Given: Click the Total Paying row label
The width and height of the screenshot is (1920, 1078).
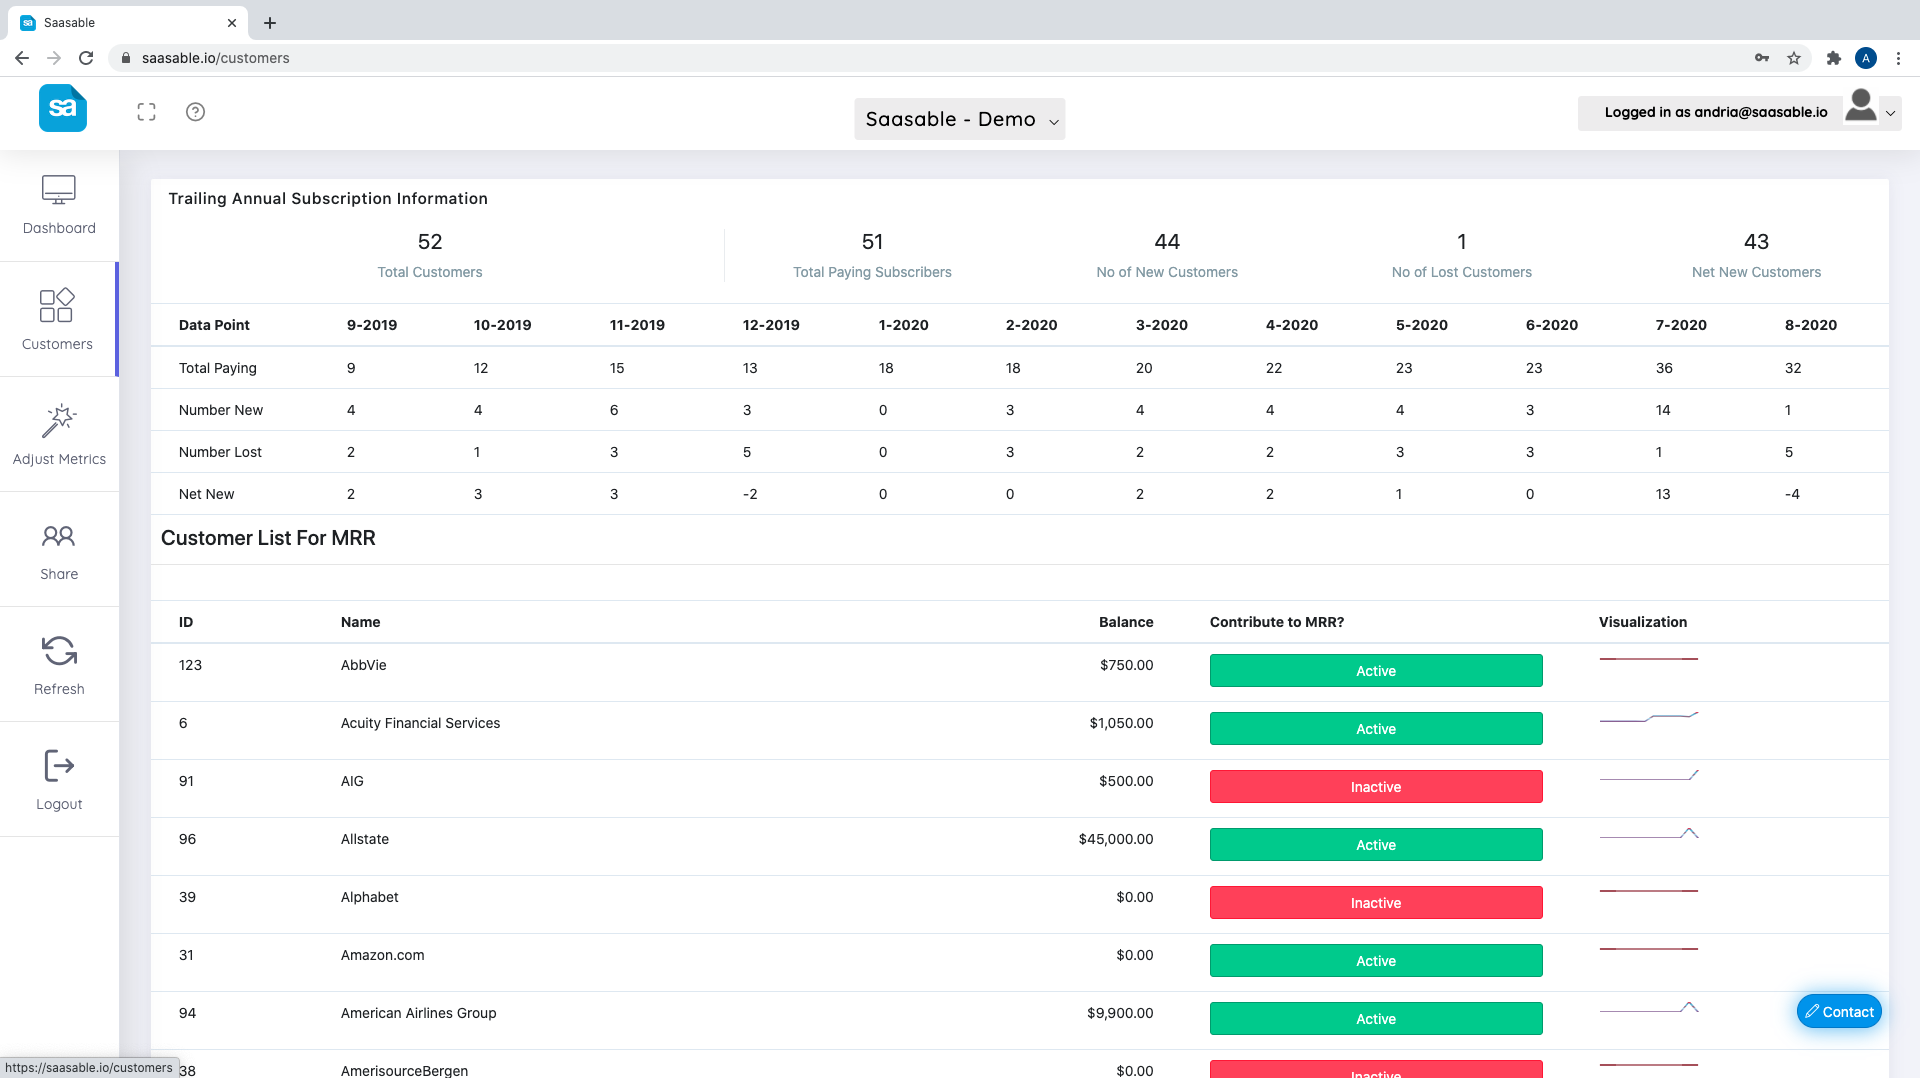Looking at the screenshot, I should [218, 368].
